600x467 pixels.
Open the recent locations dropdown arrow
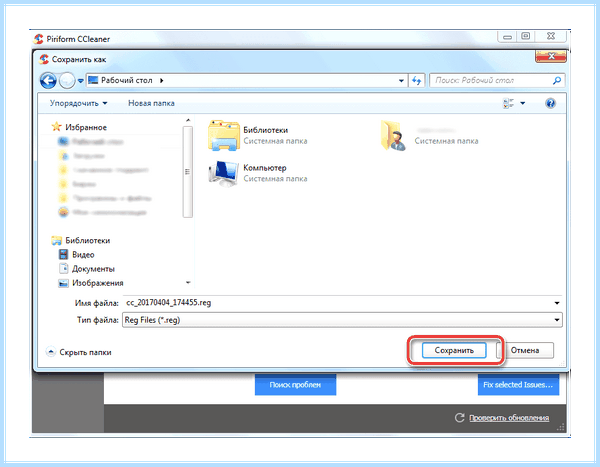(80, 81)
